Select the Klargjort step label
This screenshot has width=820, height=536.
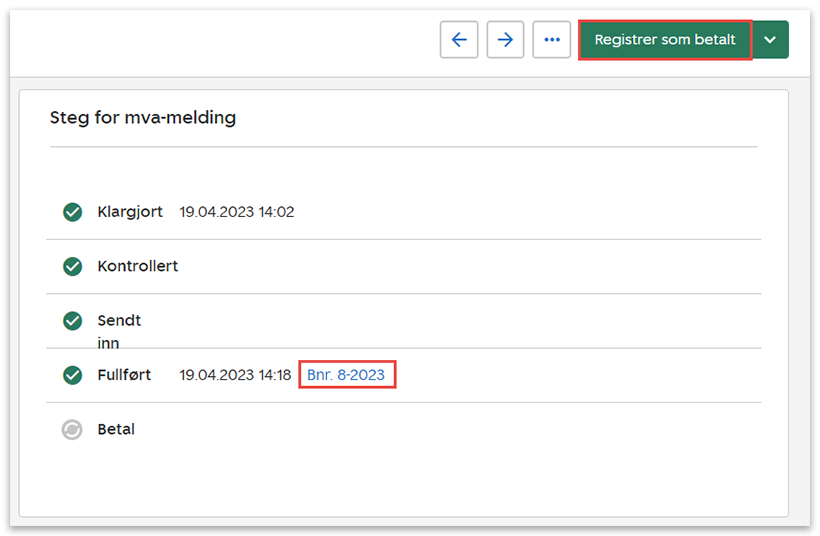[130, 212]
